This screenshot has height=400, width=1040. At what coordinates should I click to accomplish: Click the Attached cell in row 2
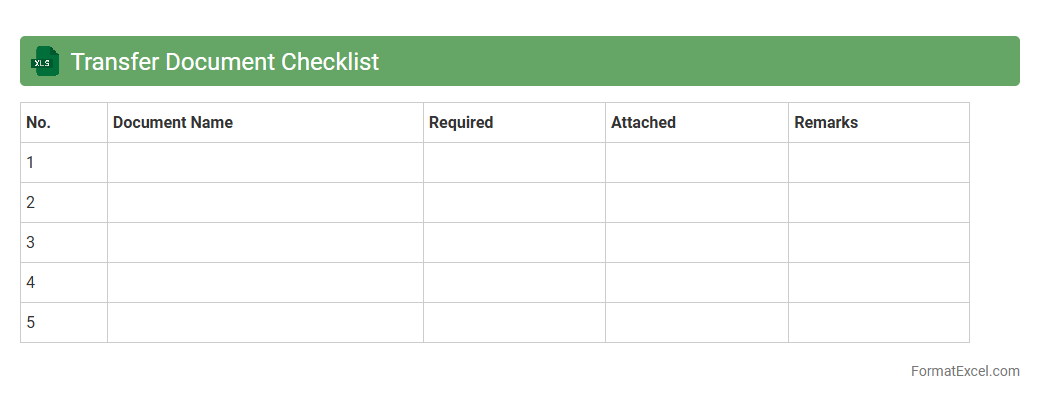pos(696,203)
